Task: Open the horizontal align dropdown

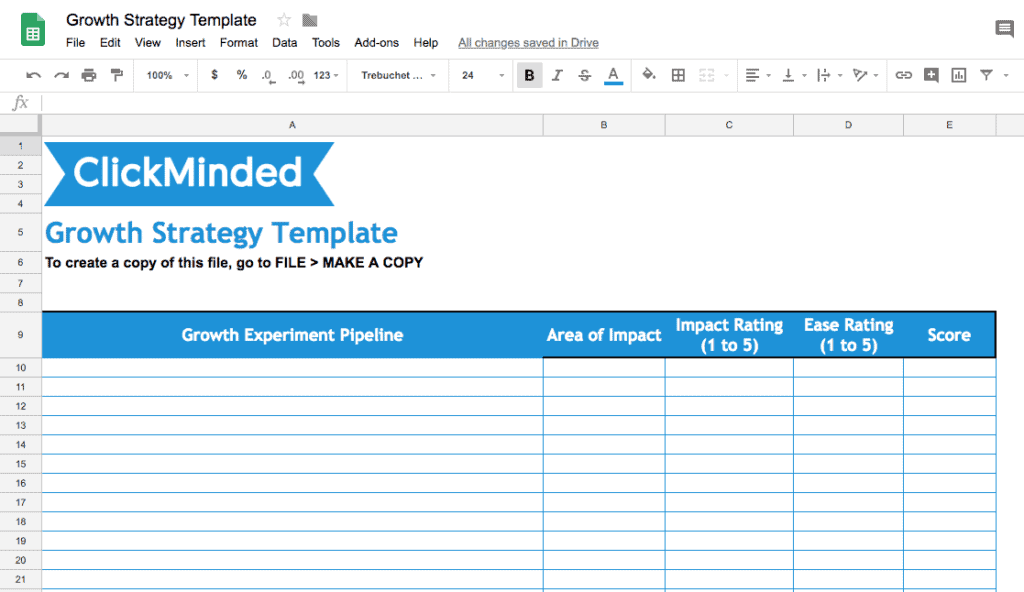Action: pyautogui.click(x=758, y=75)
